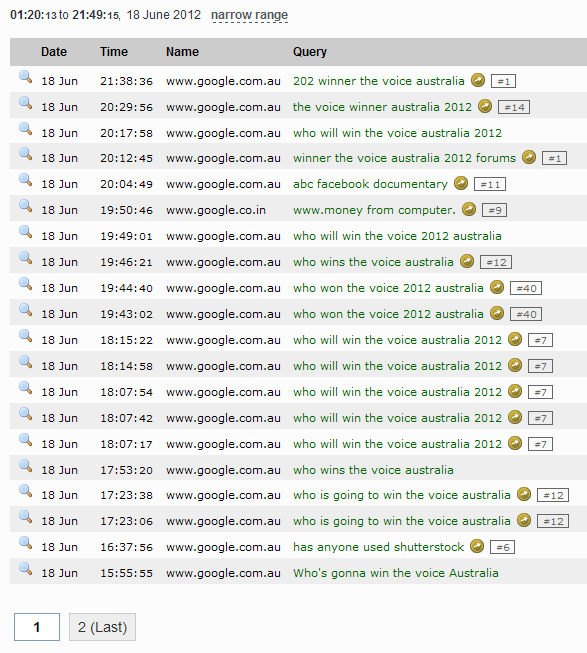The height and width of the screenshot is (653, 587).
Task: Click gold arrow icon beside 'winner the voice australia 2012 forums'
Action: [x=529, y=157]
